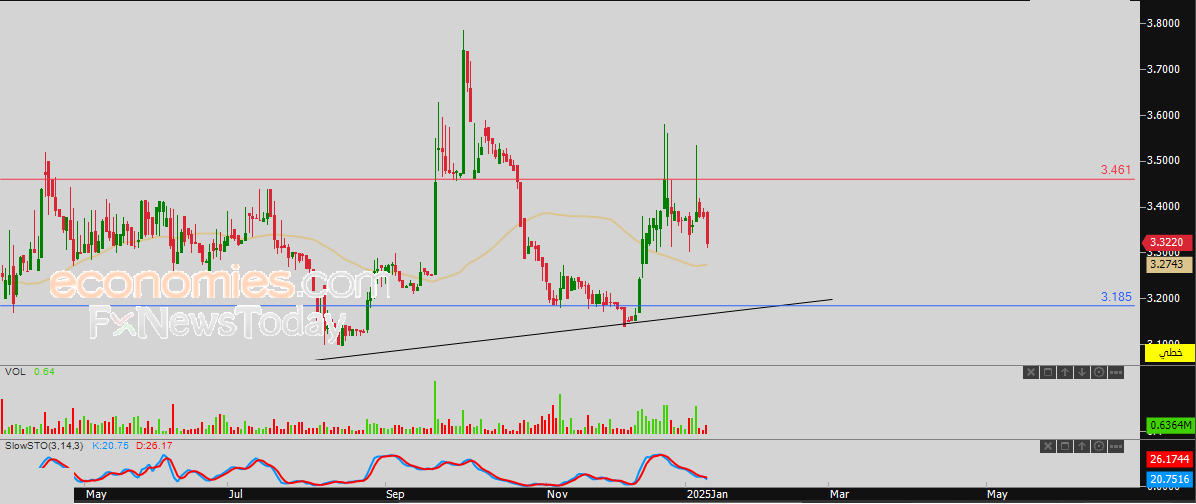The height and width of the screenshot is (504, 1196).
Task: Click the D:26.17 value text
Action: (x=154, y=446)
